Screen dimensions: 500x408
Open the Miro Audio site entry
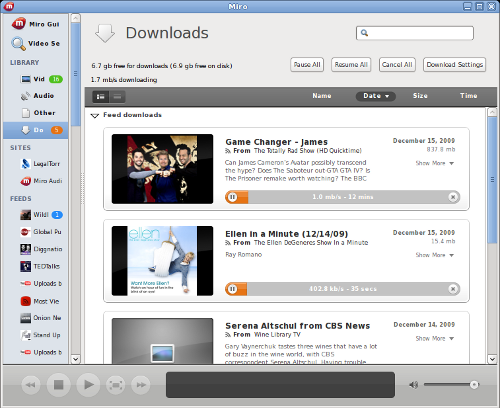click(36, 181)
